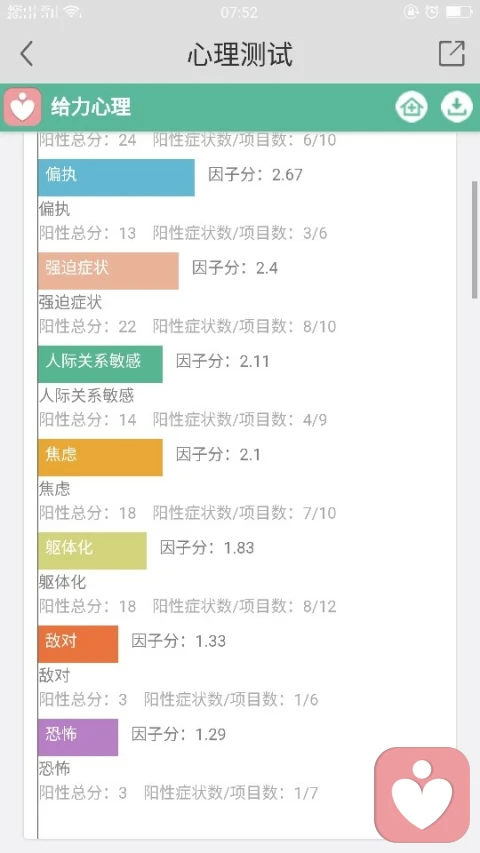480x853 pixels.
Task: Tap the 因子分：2.67 score text
Action: pos(255,175)
